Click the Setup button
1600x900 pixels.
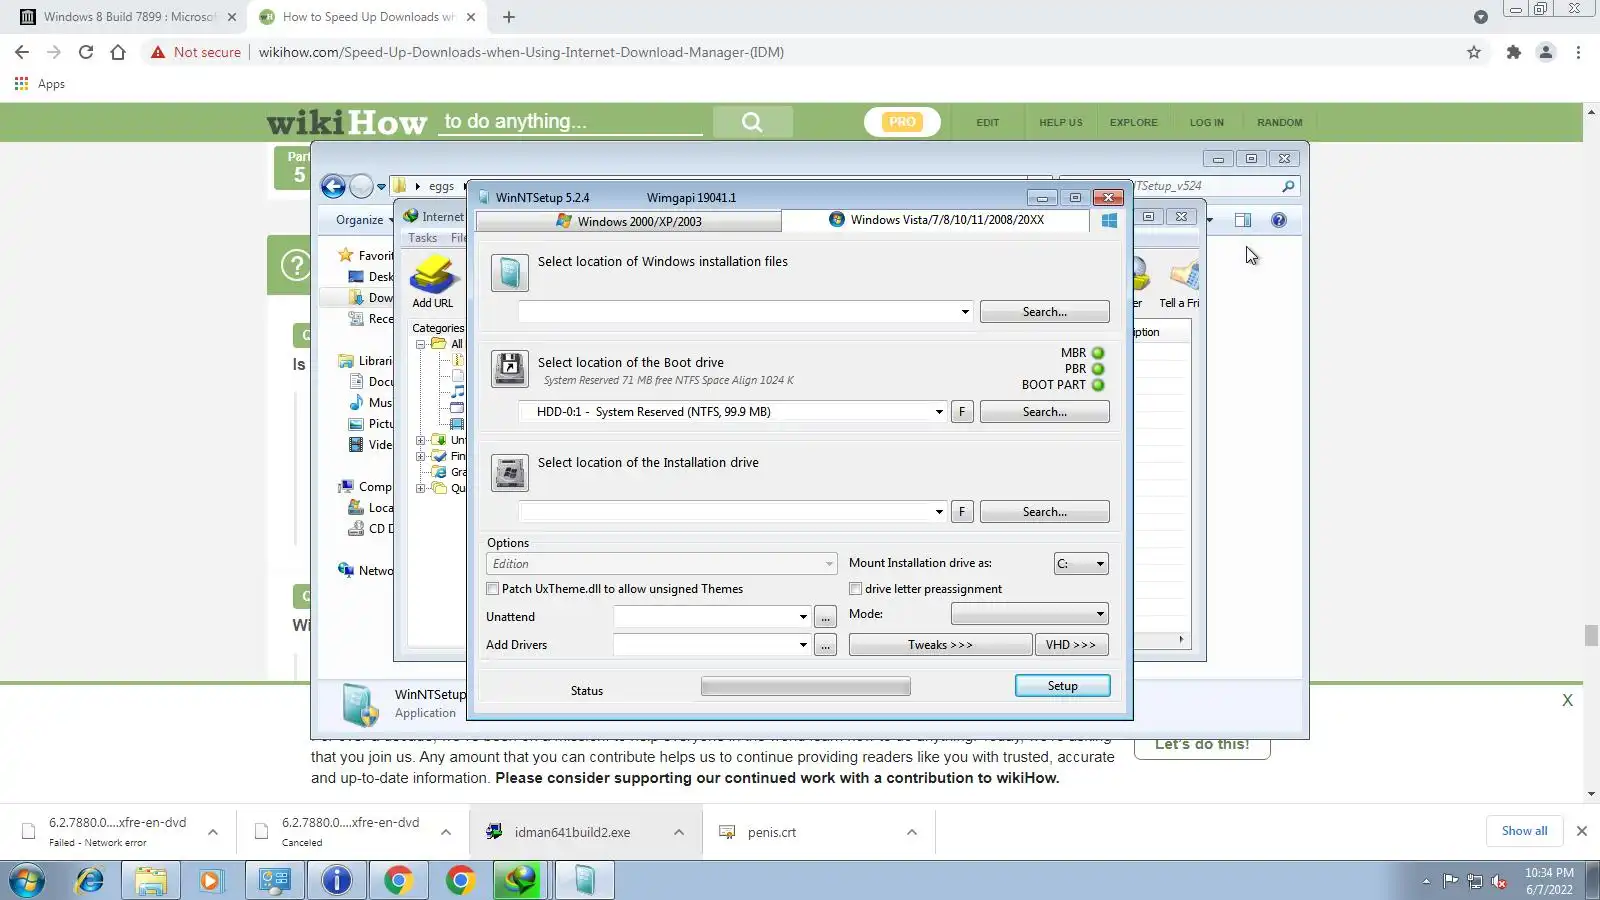pos(1062,686)
